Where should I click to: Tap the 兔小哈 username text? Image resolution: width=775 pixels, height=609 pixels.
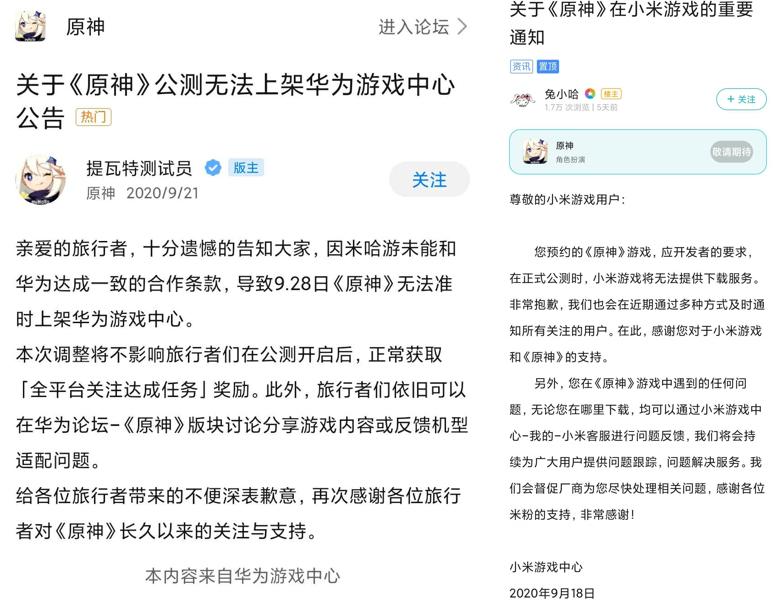pos(561,93)
